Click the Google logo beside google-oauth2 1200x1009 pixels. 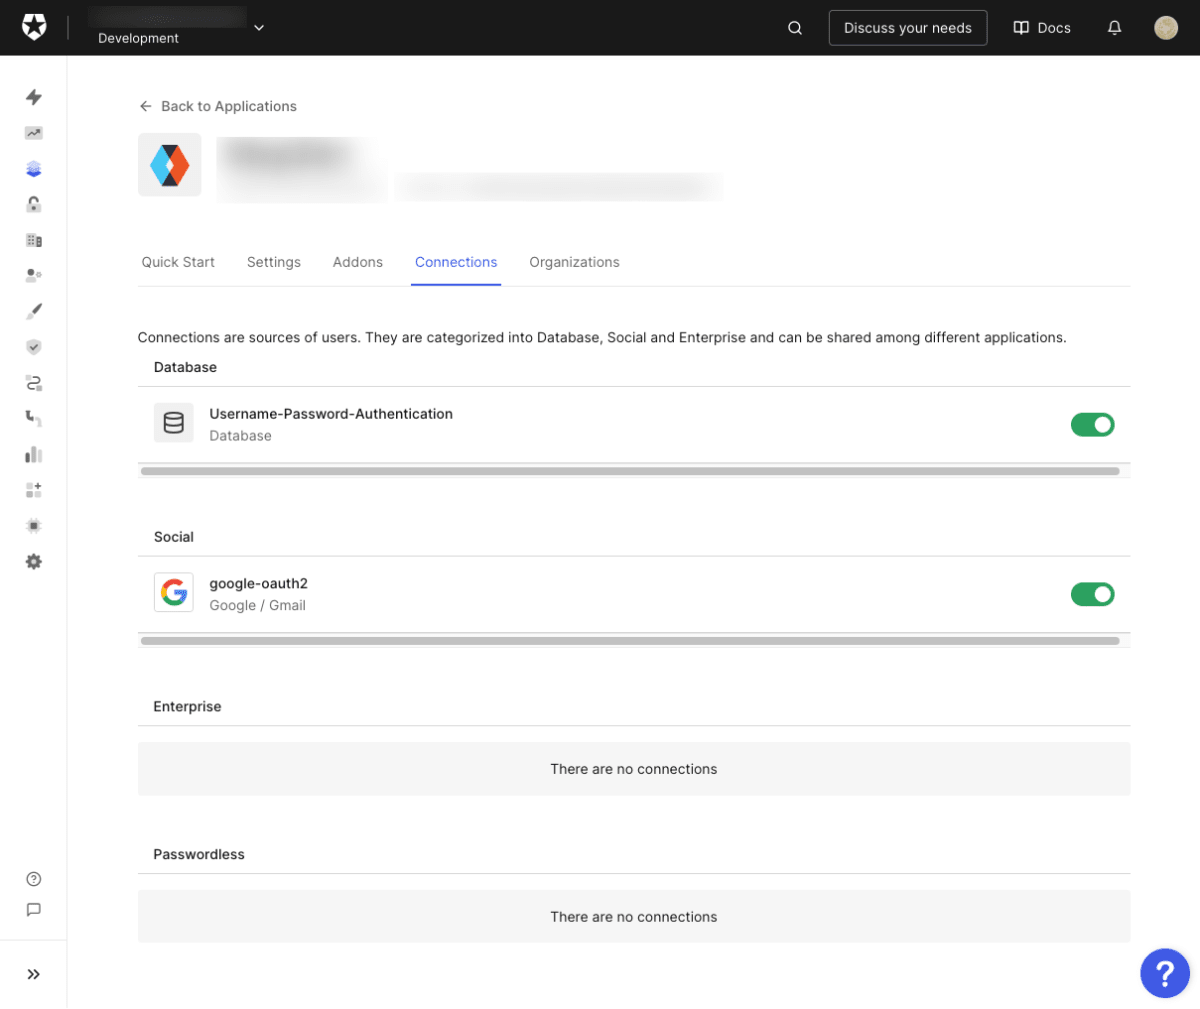(x=174, y=593)
